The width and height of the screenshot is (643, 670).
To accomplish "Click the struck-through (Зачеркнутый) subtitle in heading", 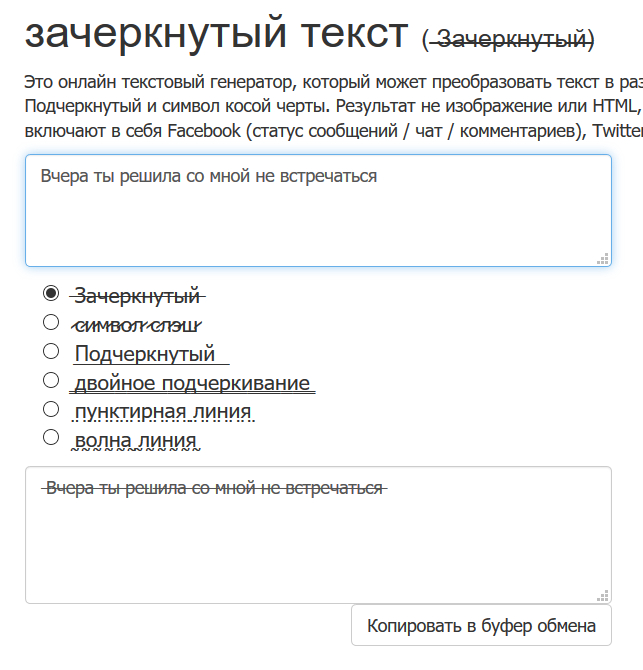I will [508, 39].
